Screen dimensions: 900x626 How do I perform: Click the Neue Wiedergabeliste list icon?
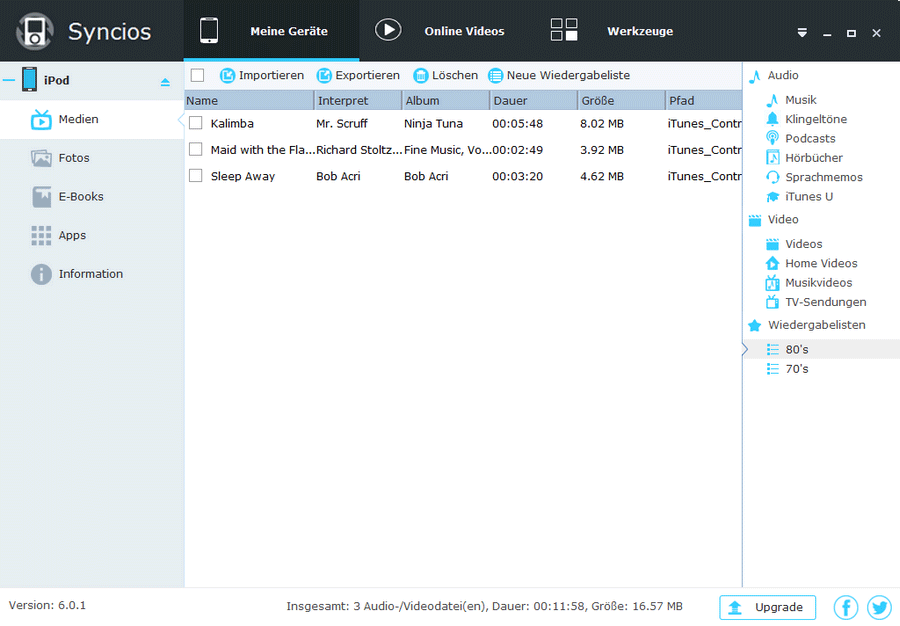pyautogui.click(x=495, y=76)
